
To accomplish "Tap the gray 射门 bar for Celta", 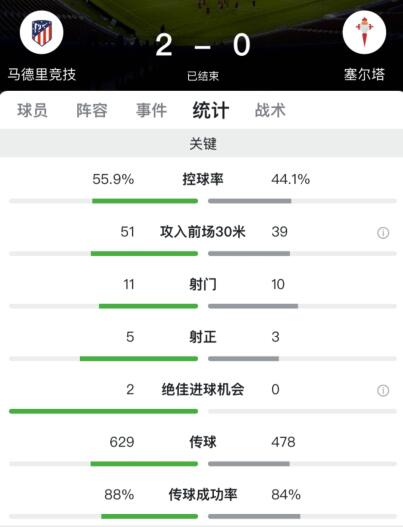I will tap(253, 306).
